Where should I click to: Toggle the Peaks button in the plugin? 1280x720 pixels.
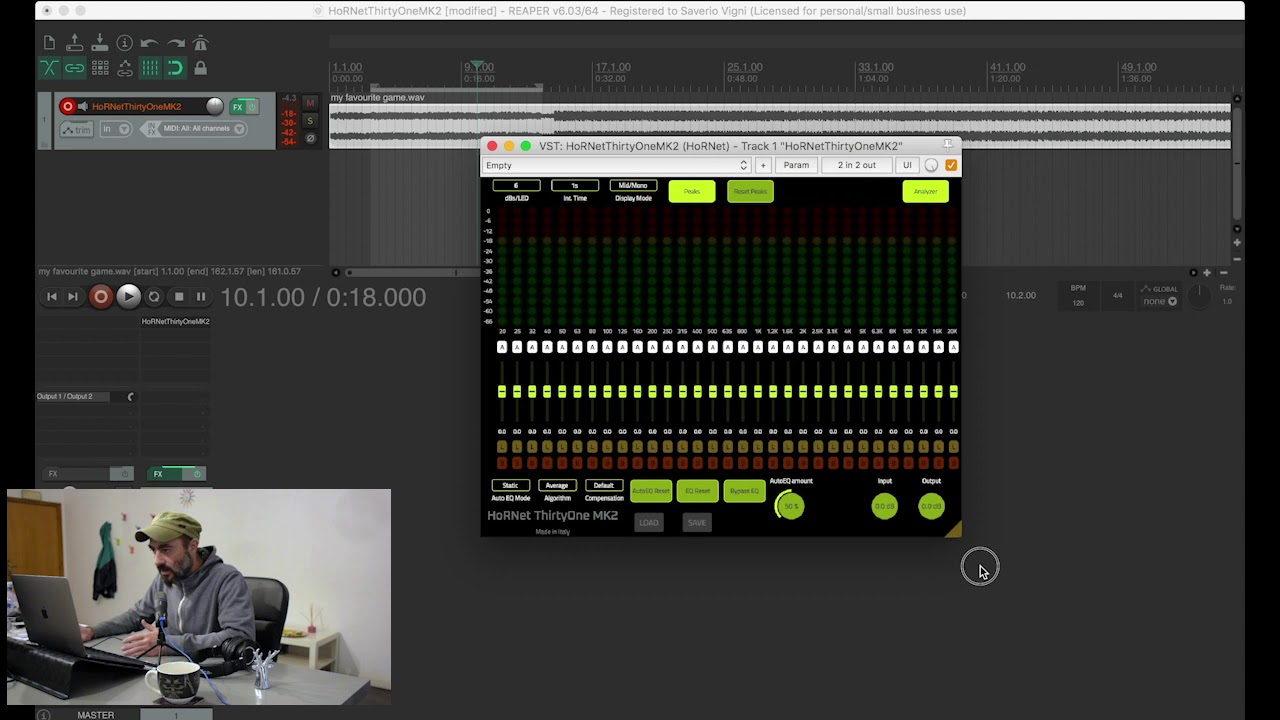[692, 191]
